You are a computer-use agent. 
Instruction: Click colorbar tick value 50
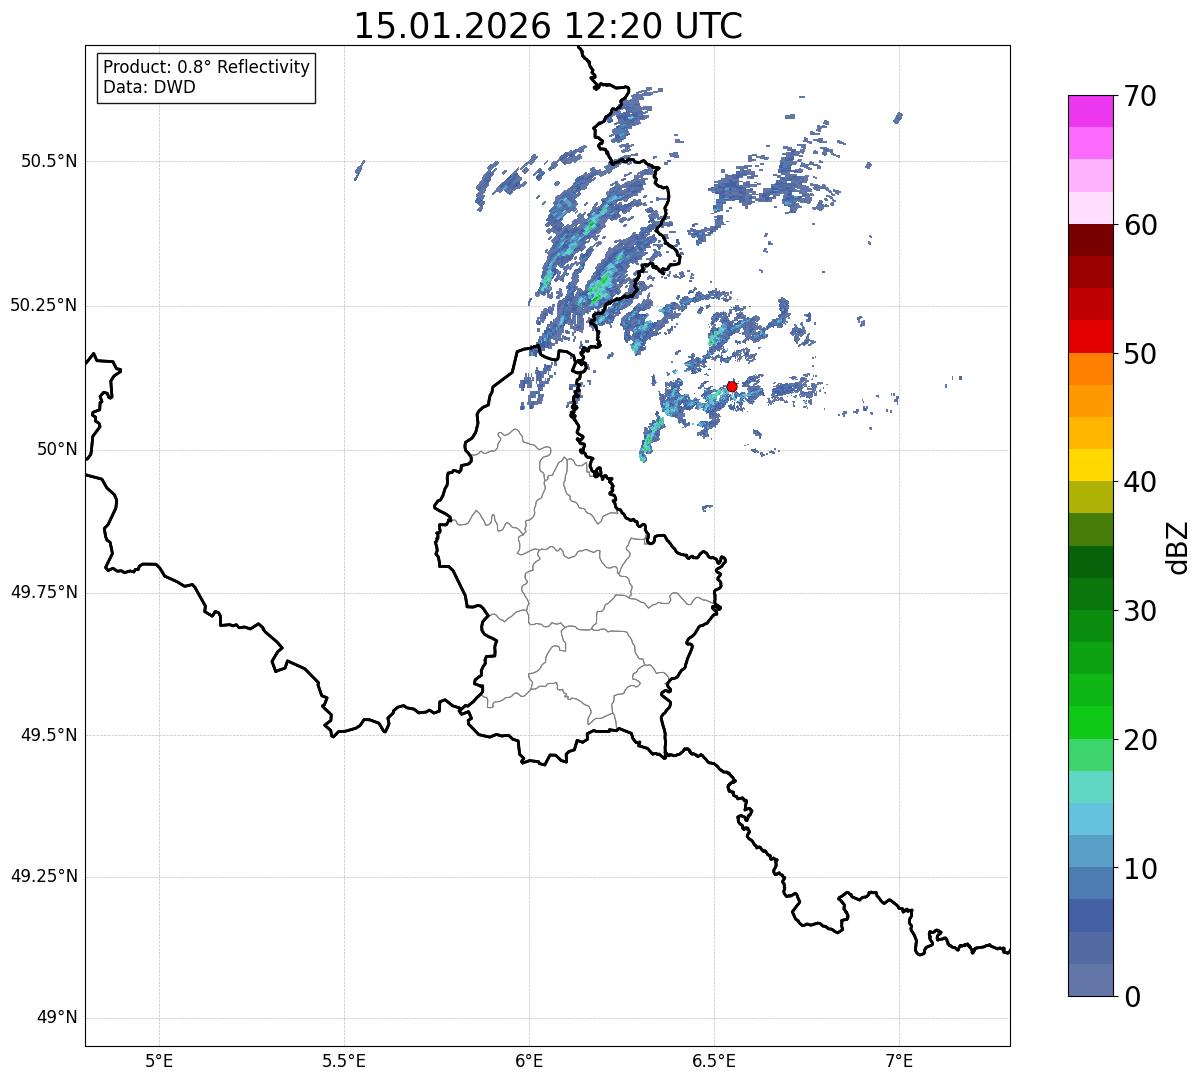coord(1140,354)
